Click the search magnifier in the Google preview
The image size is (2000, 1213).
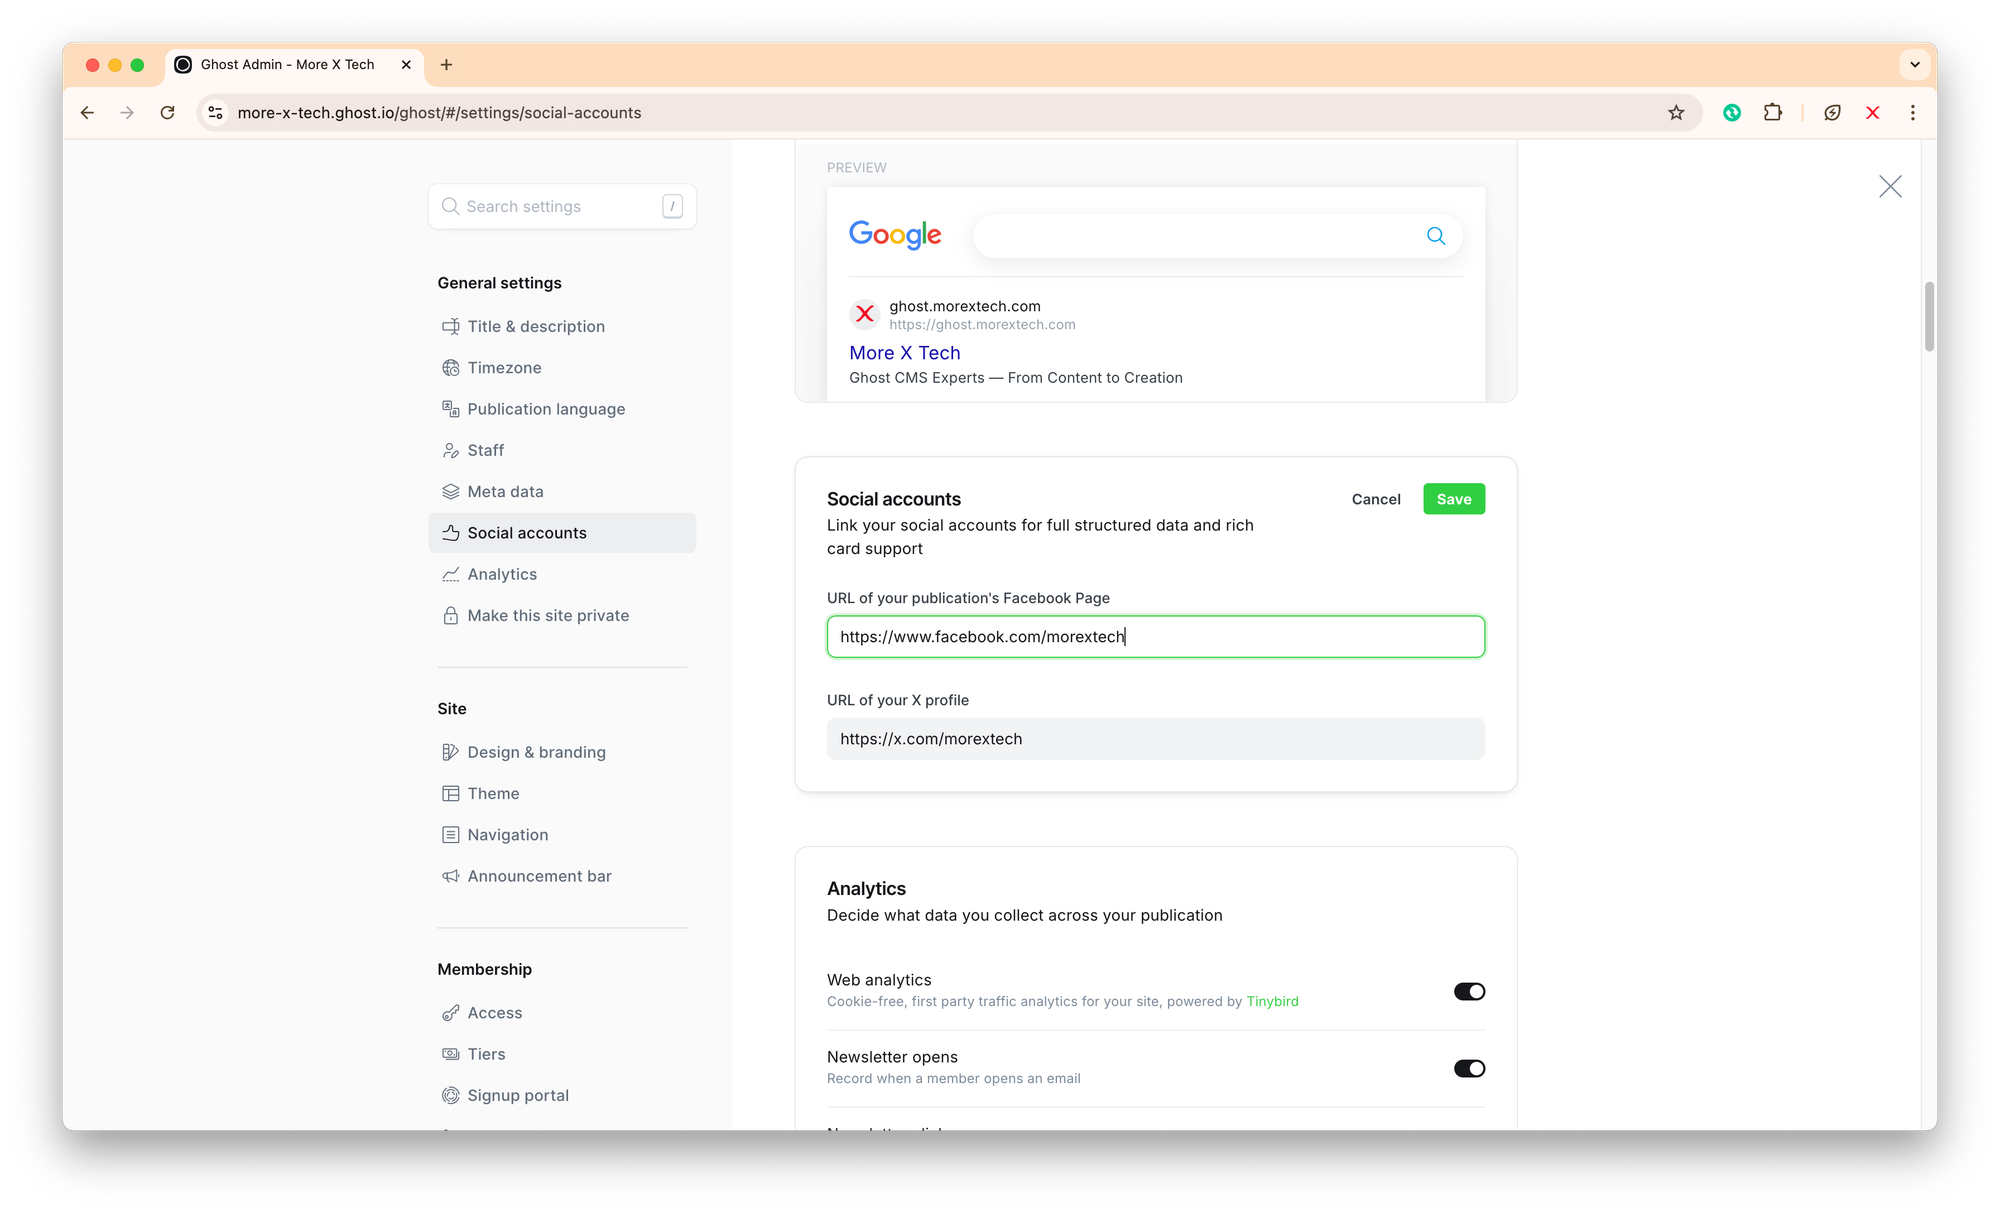click(x=1435, y=236)
